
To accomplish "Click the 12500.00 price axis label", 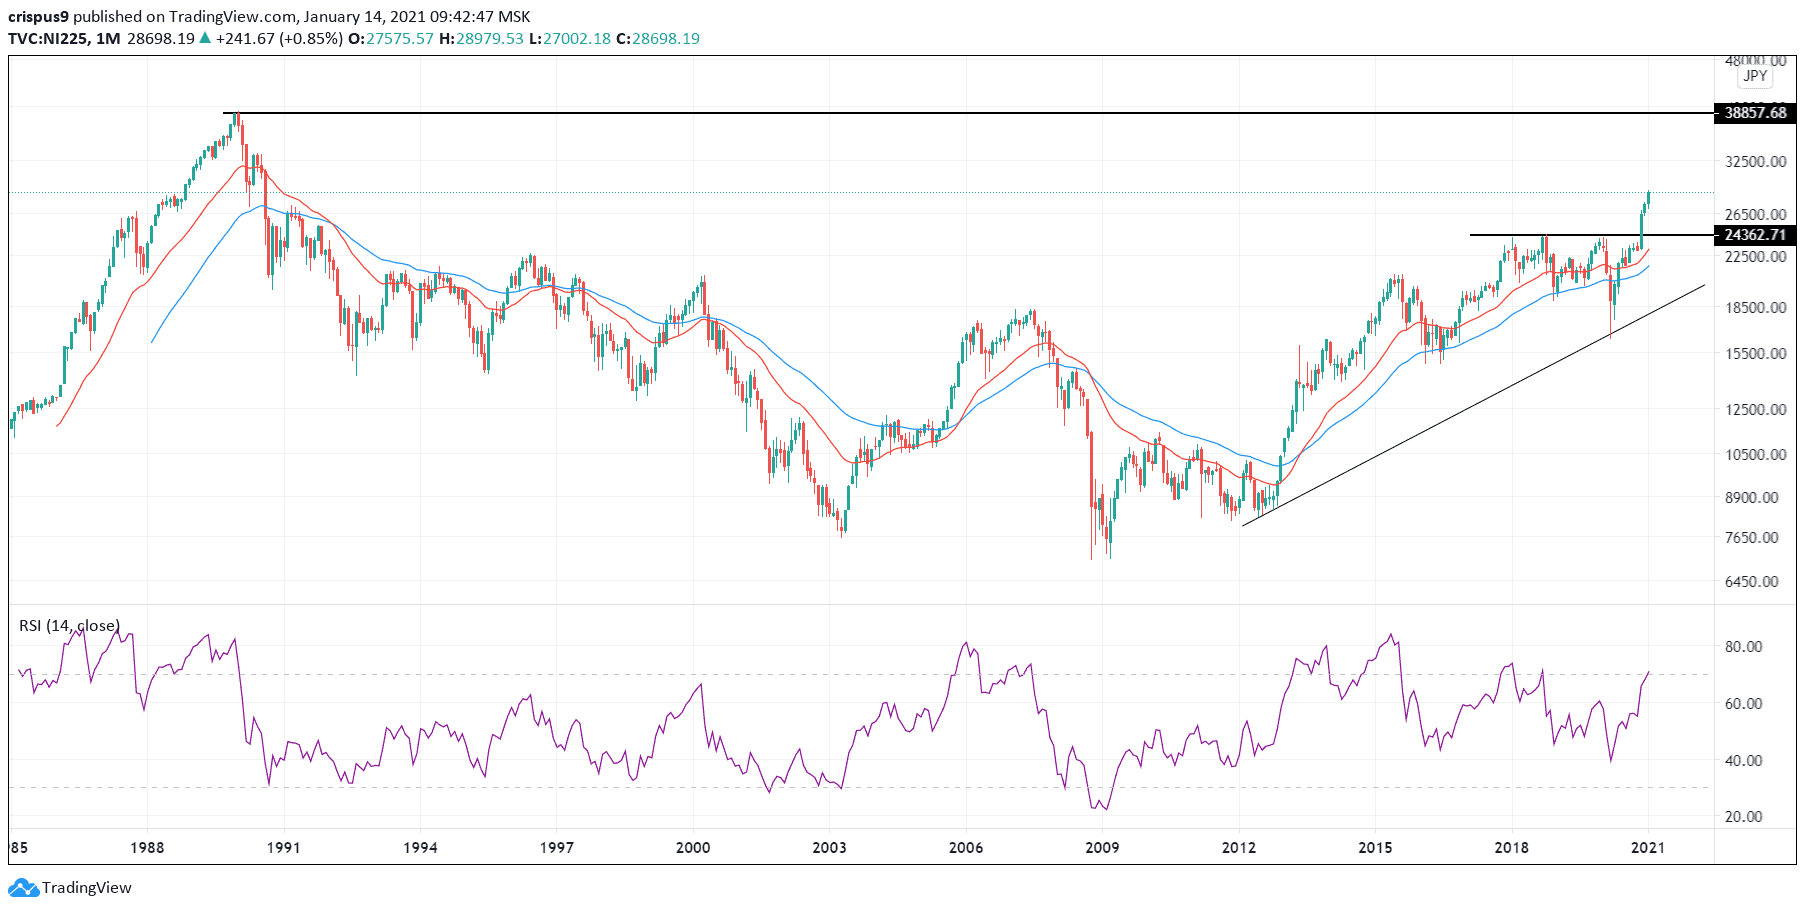I will tap(1756, 409).
